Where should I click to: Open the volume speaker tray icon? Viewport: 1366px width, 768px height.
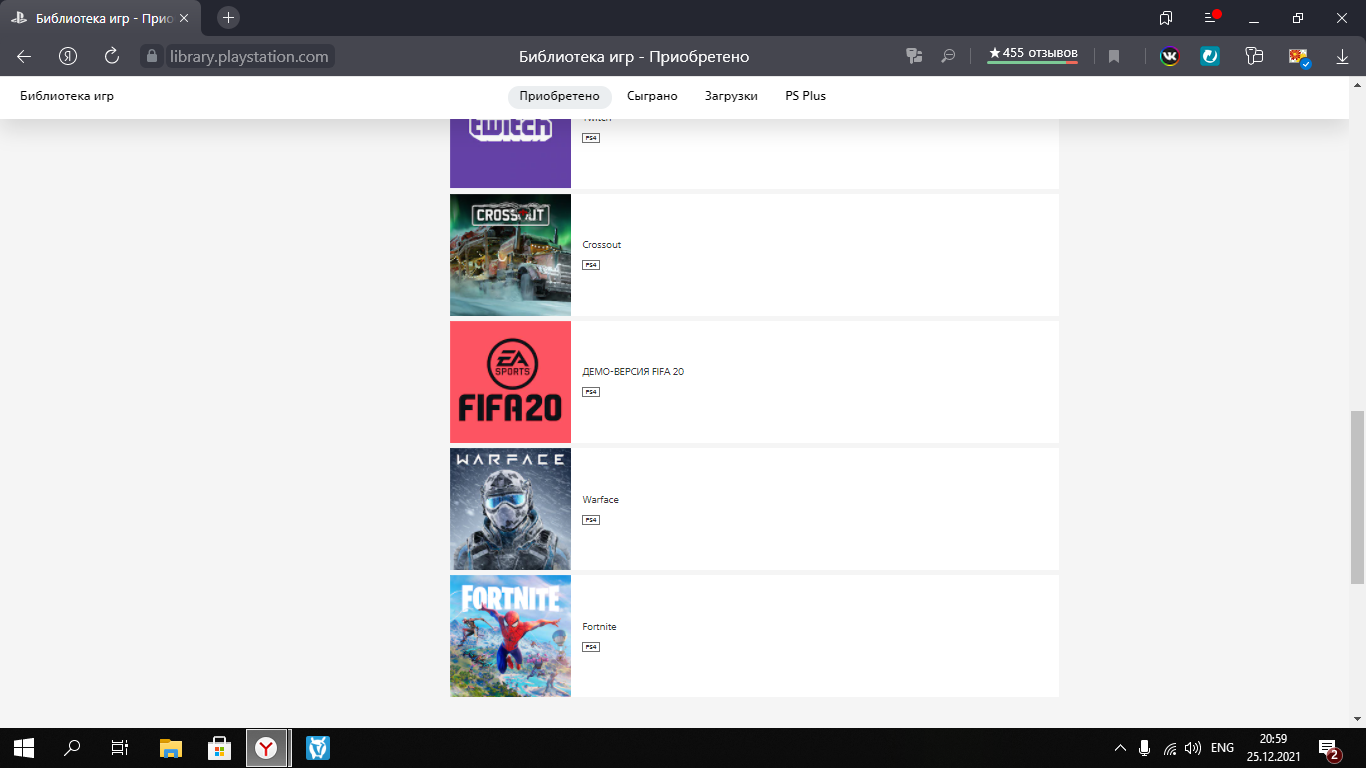1193,747
